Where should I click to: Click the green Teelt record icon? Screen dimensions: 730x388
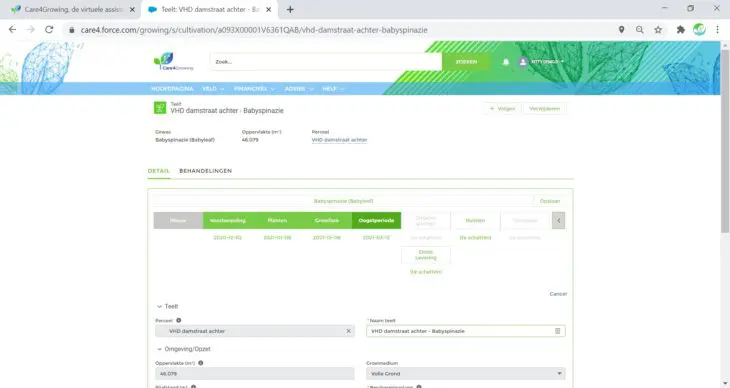(x=160, y=108)
